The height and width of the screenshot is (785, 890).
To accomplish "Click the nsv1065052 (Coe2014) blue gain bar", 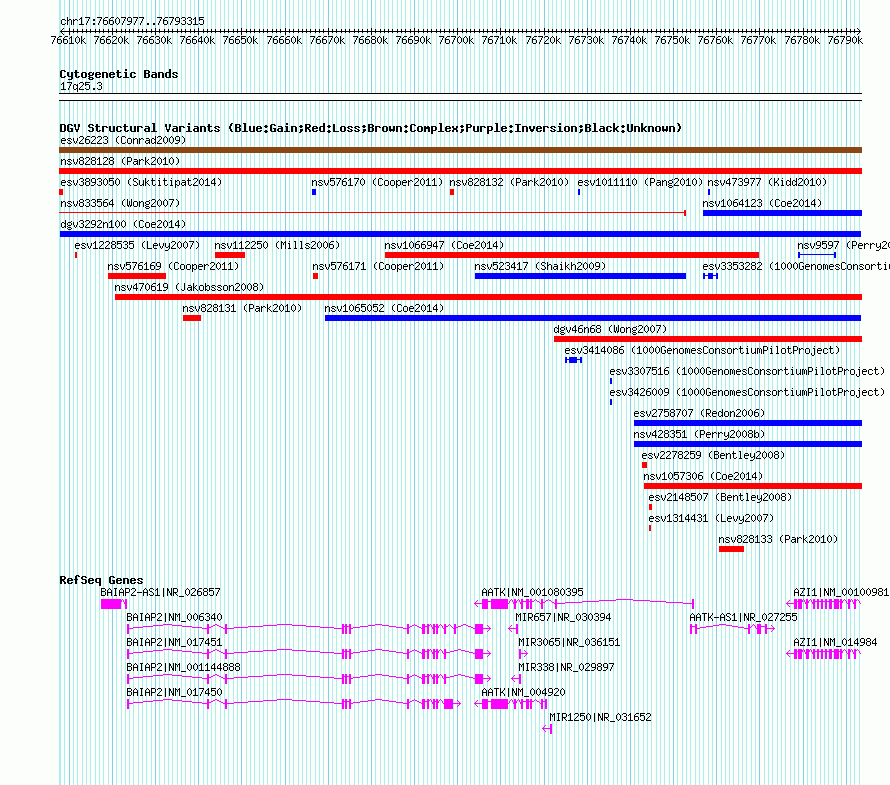I will [x=593, y=318].
